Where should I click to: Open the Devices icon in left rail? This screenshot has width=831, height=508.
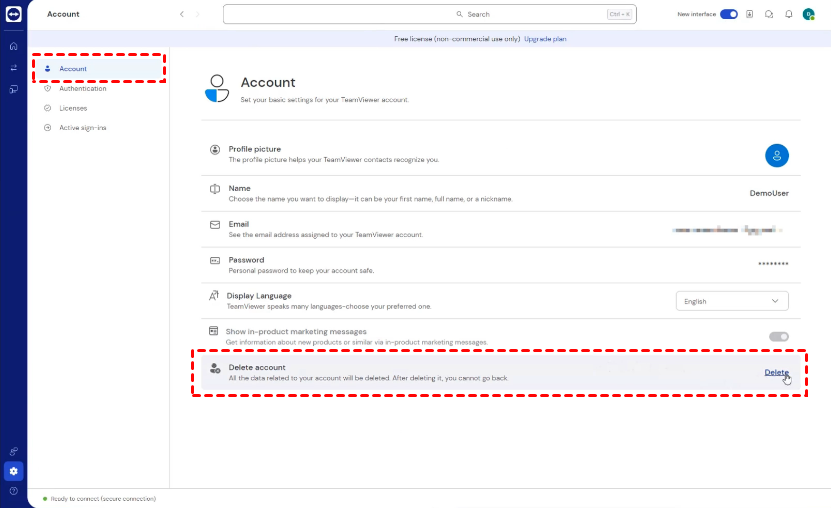click(14, 89)
